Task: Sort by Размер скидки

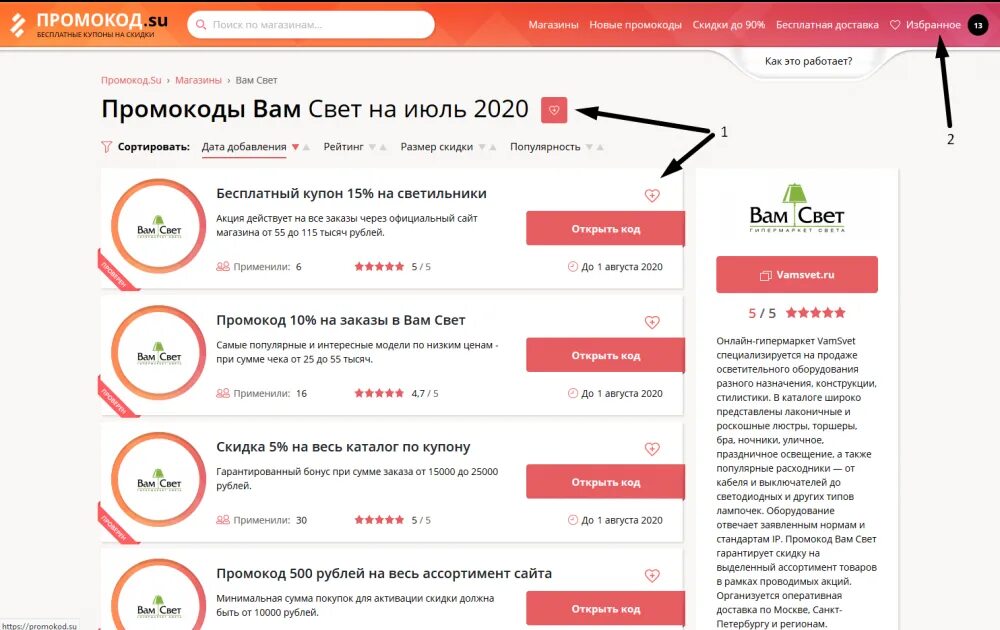Action: (436, 147)
